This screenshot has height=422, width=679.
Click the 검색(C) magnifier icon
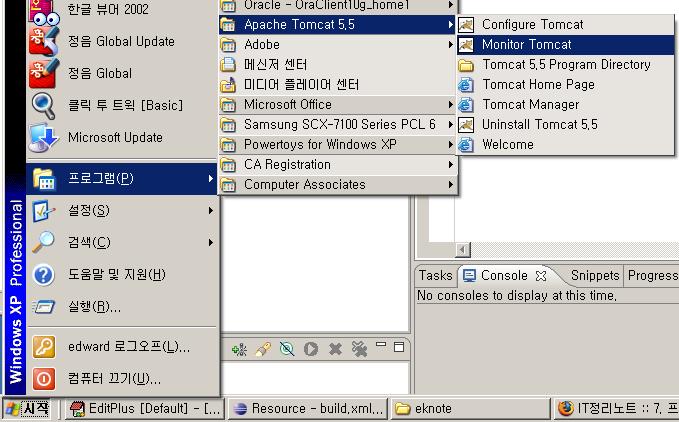coord(43,242)
